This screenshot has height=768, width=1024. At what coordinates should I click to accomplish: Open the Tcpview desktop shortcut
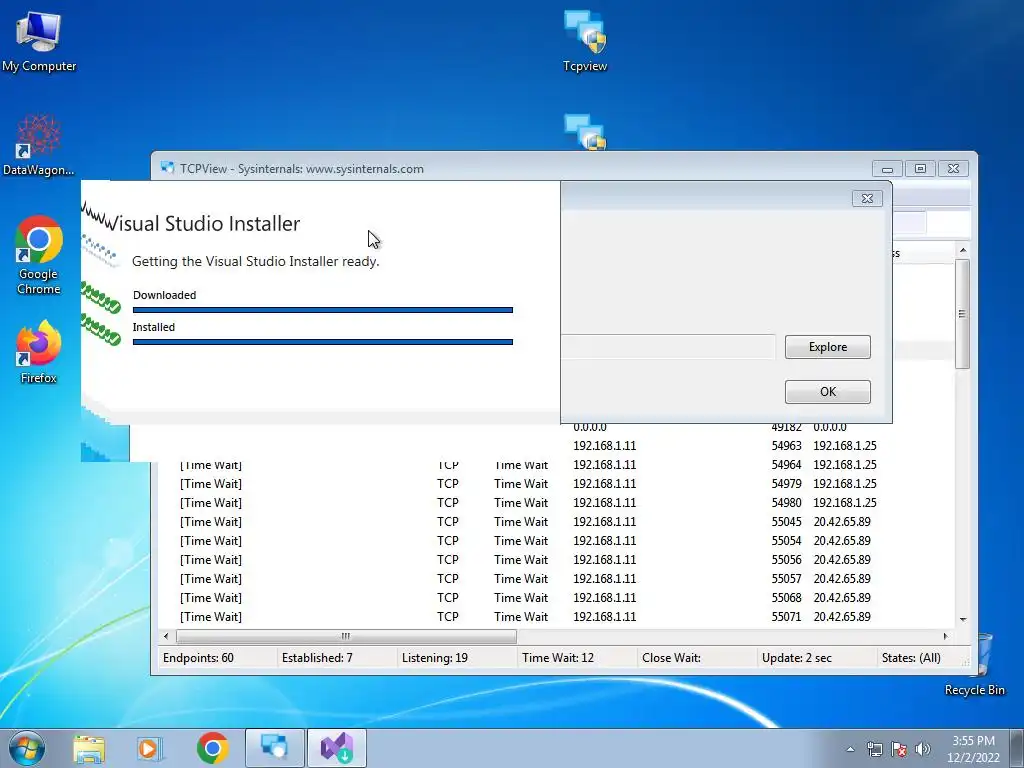tap(585, 40)
